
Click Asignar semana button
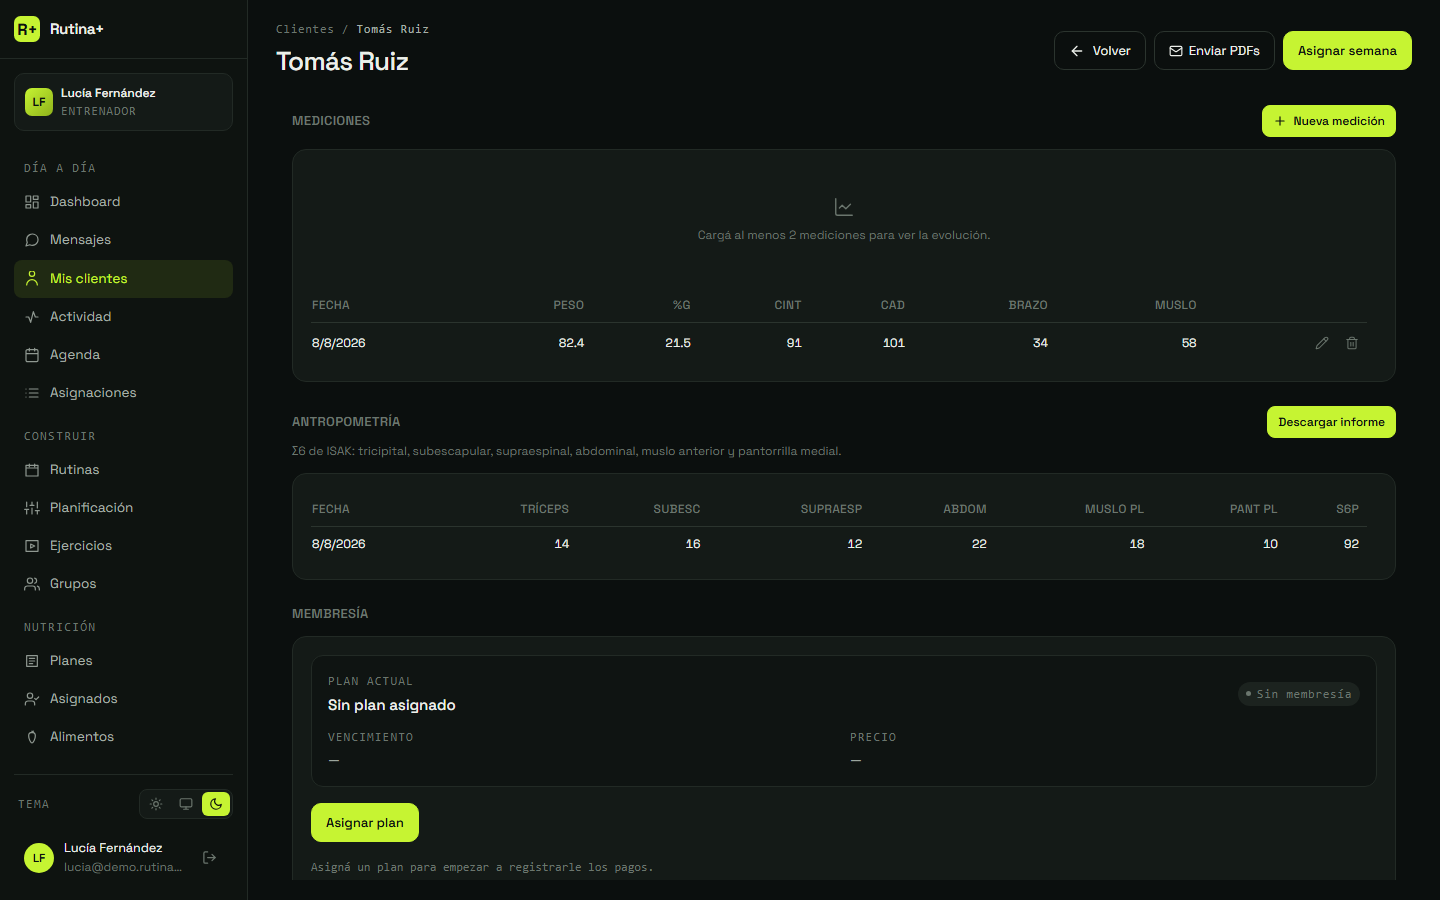(x=1347, y=51)
